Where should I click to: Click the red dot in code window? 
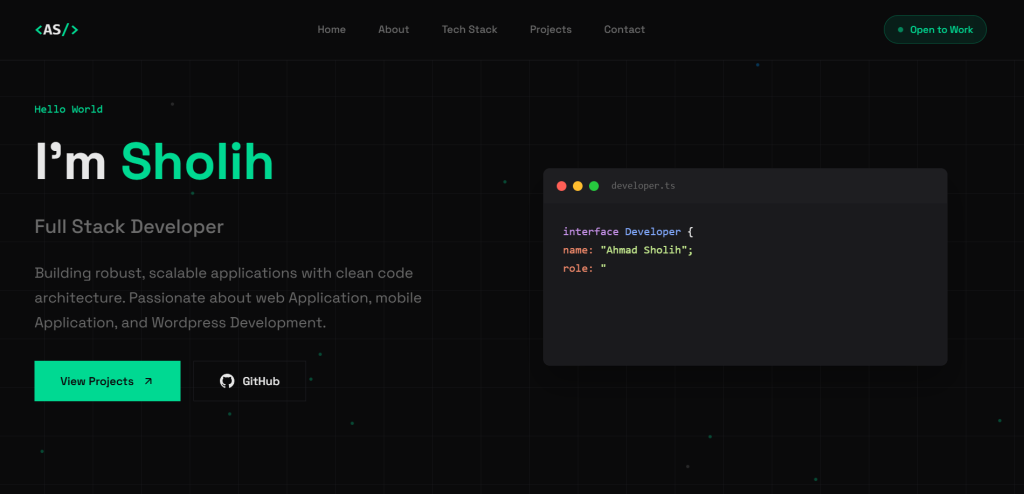coord(561,186)
